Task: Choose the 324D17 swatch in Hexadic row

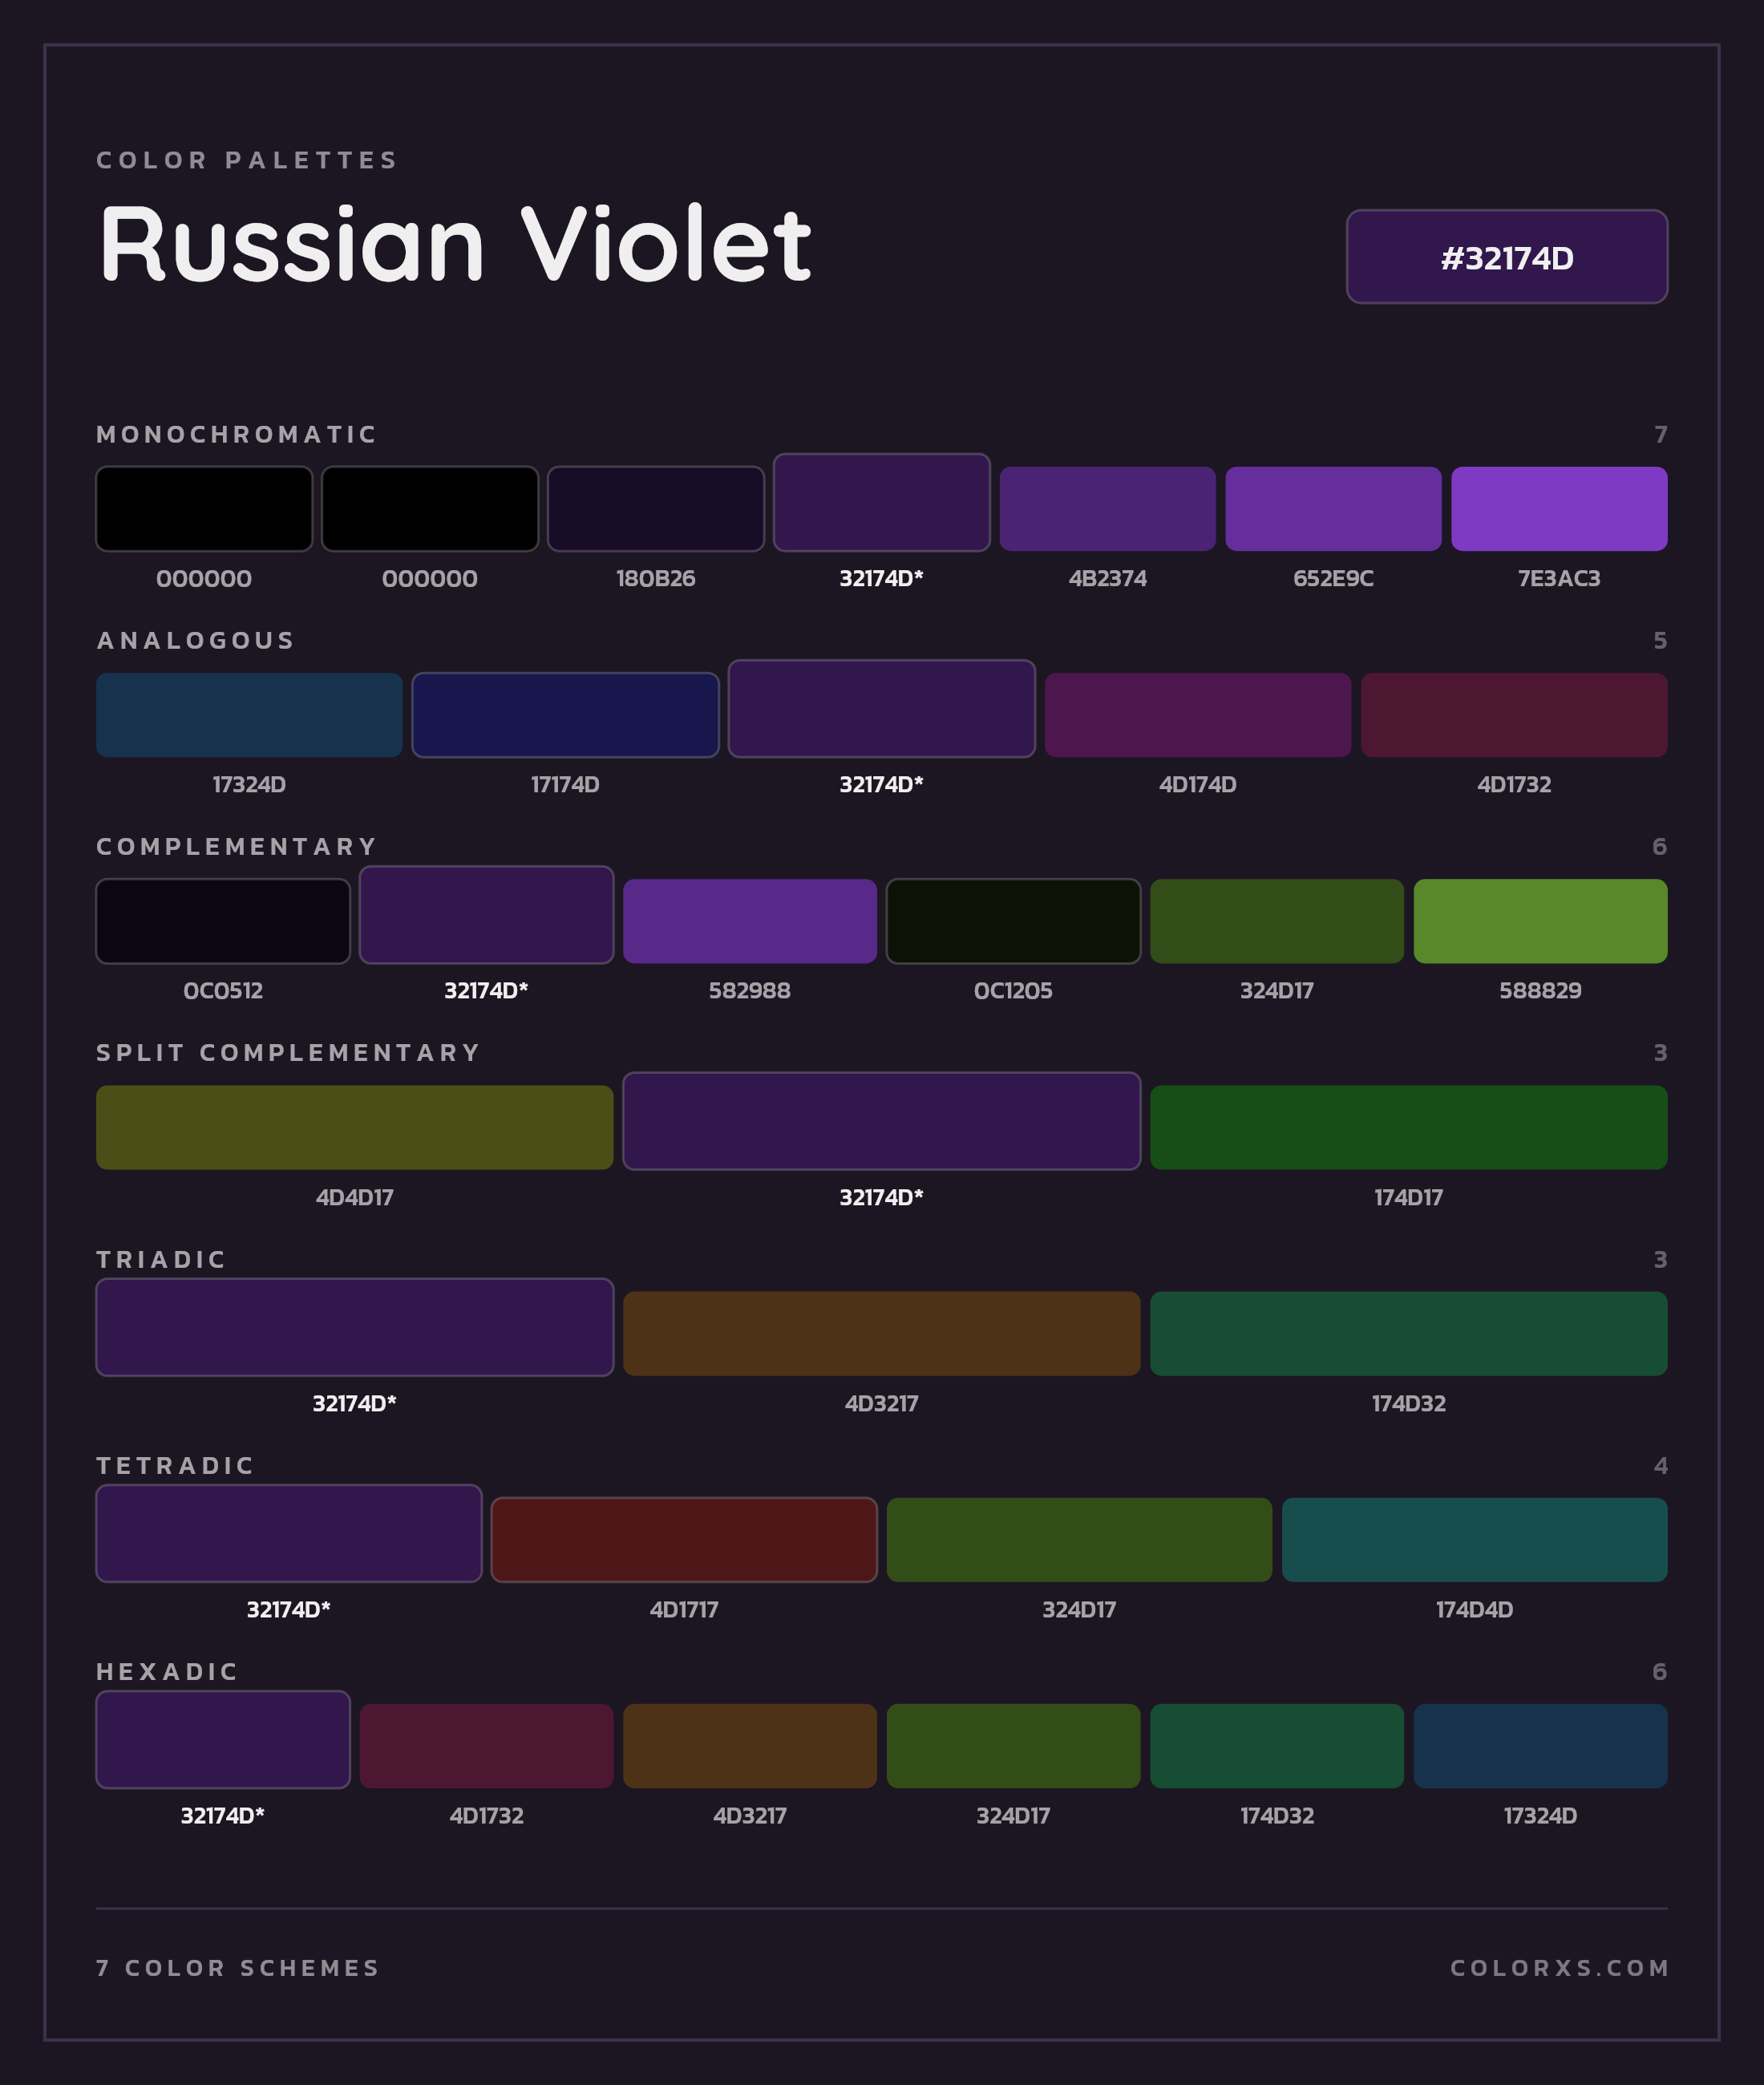Action: tap(1013, 1746)
